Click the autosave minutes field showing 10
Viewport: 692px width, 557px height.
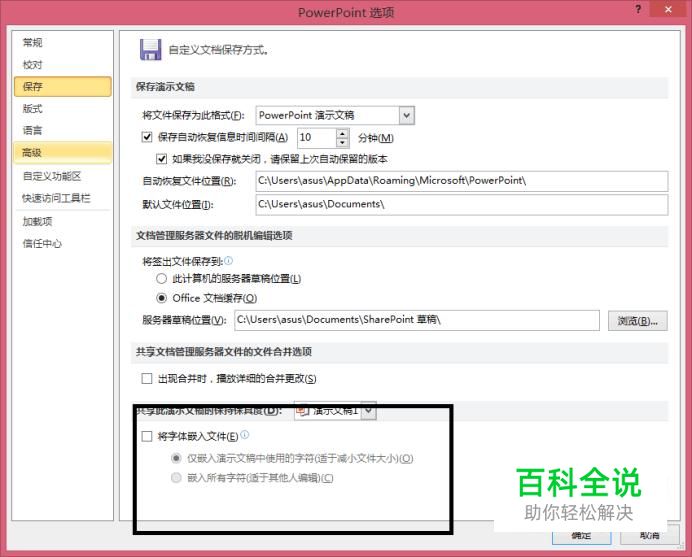click(x=317, y=137)
